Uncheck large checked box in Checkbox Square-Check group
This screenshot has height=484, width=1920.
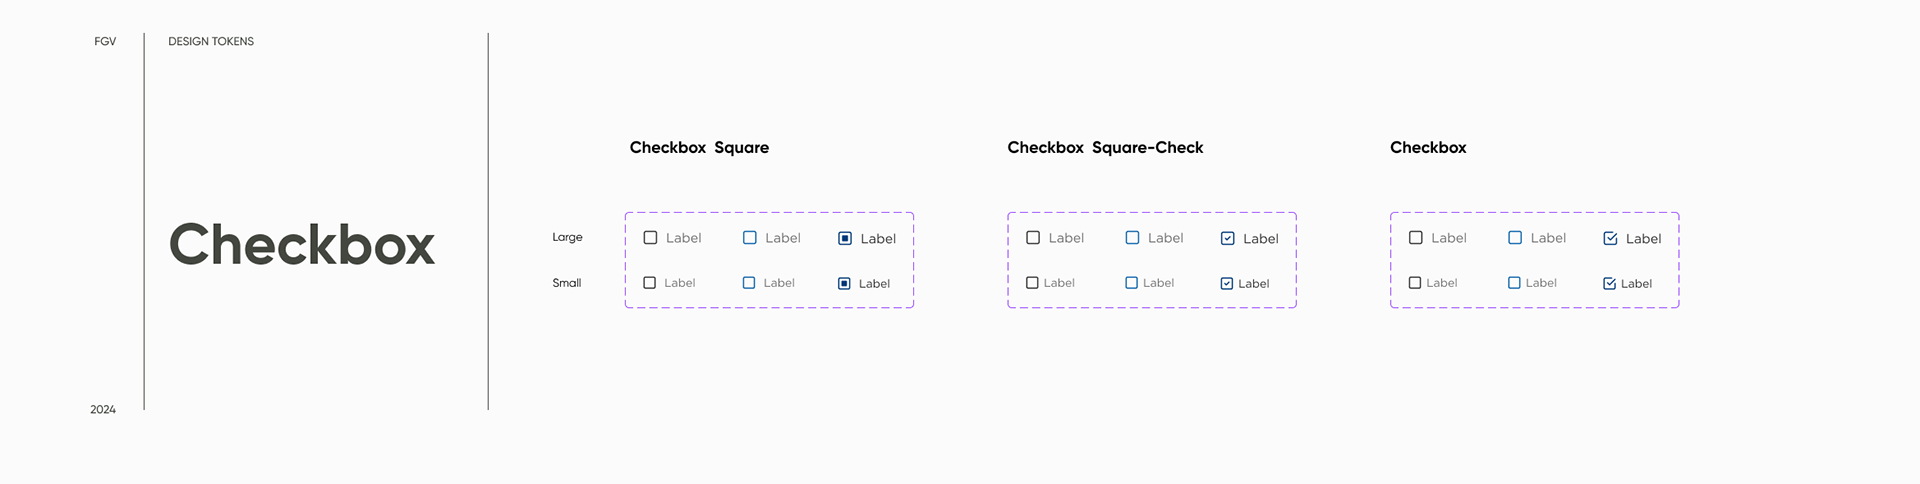[x=1228, y=238]
